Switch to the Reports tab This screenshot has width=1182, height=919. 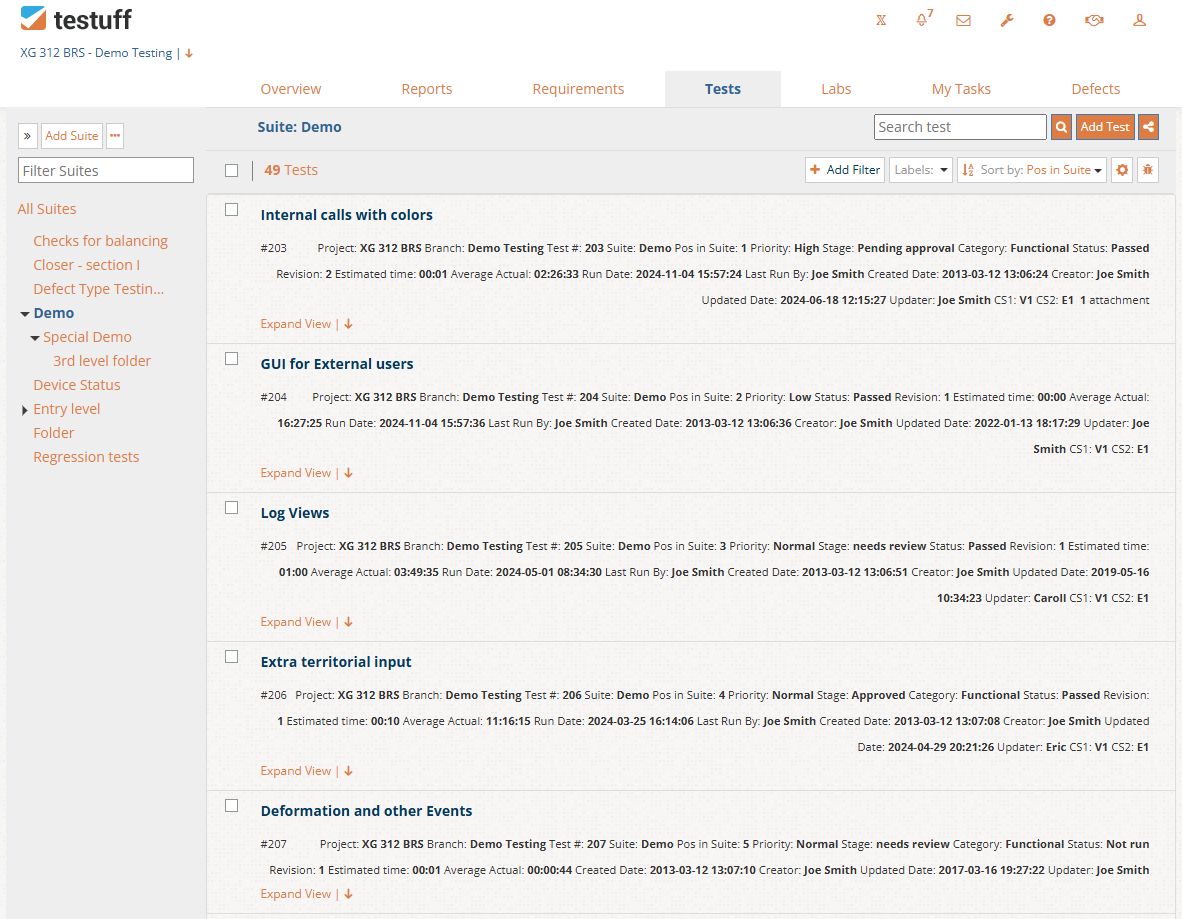coord(427,89)
